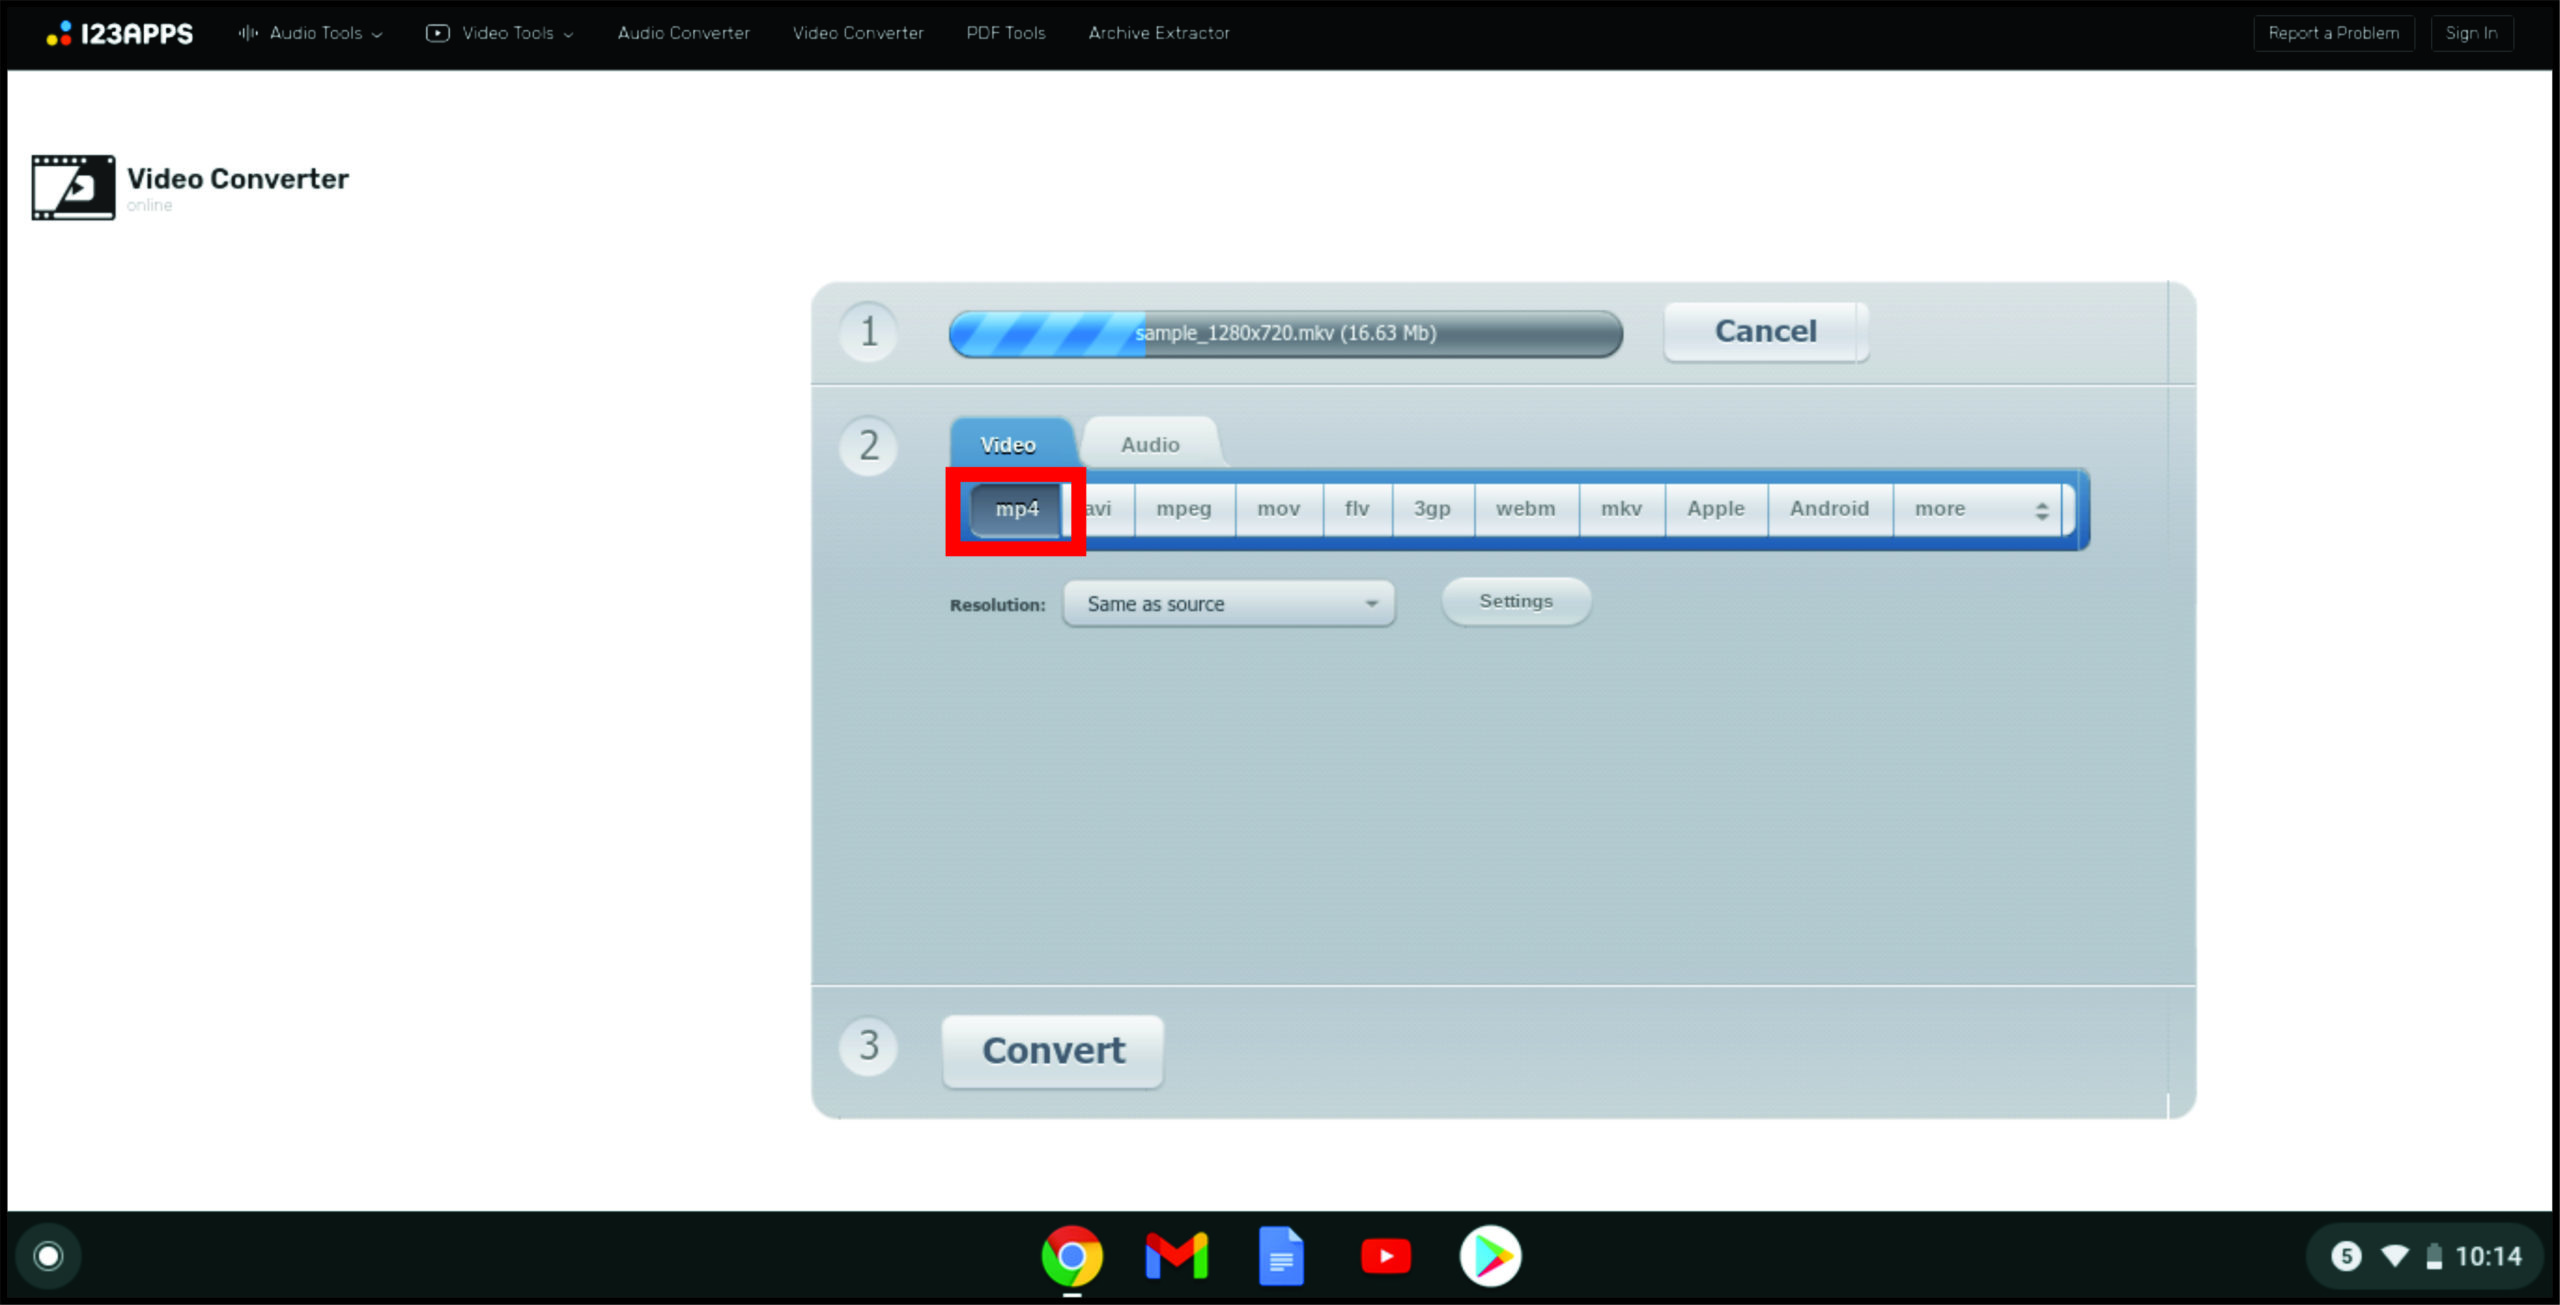Open the Resolution dropdown
This screenshot has height=1305, width=2560.
pos(1228,604)
